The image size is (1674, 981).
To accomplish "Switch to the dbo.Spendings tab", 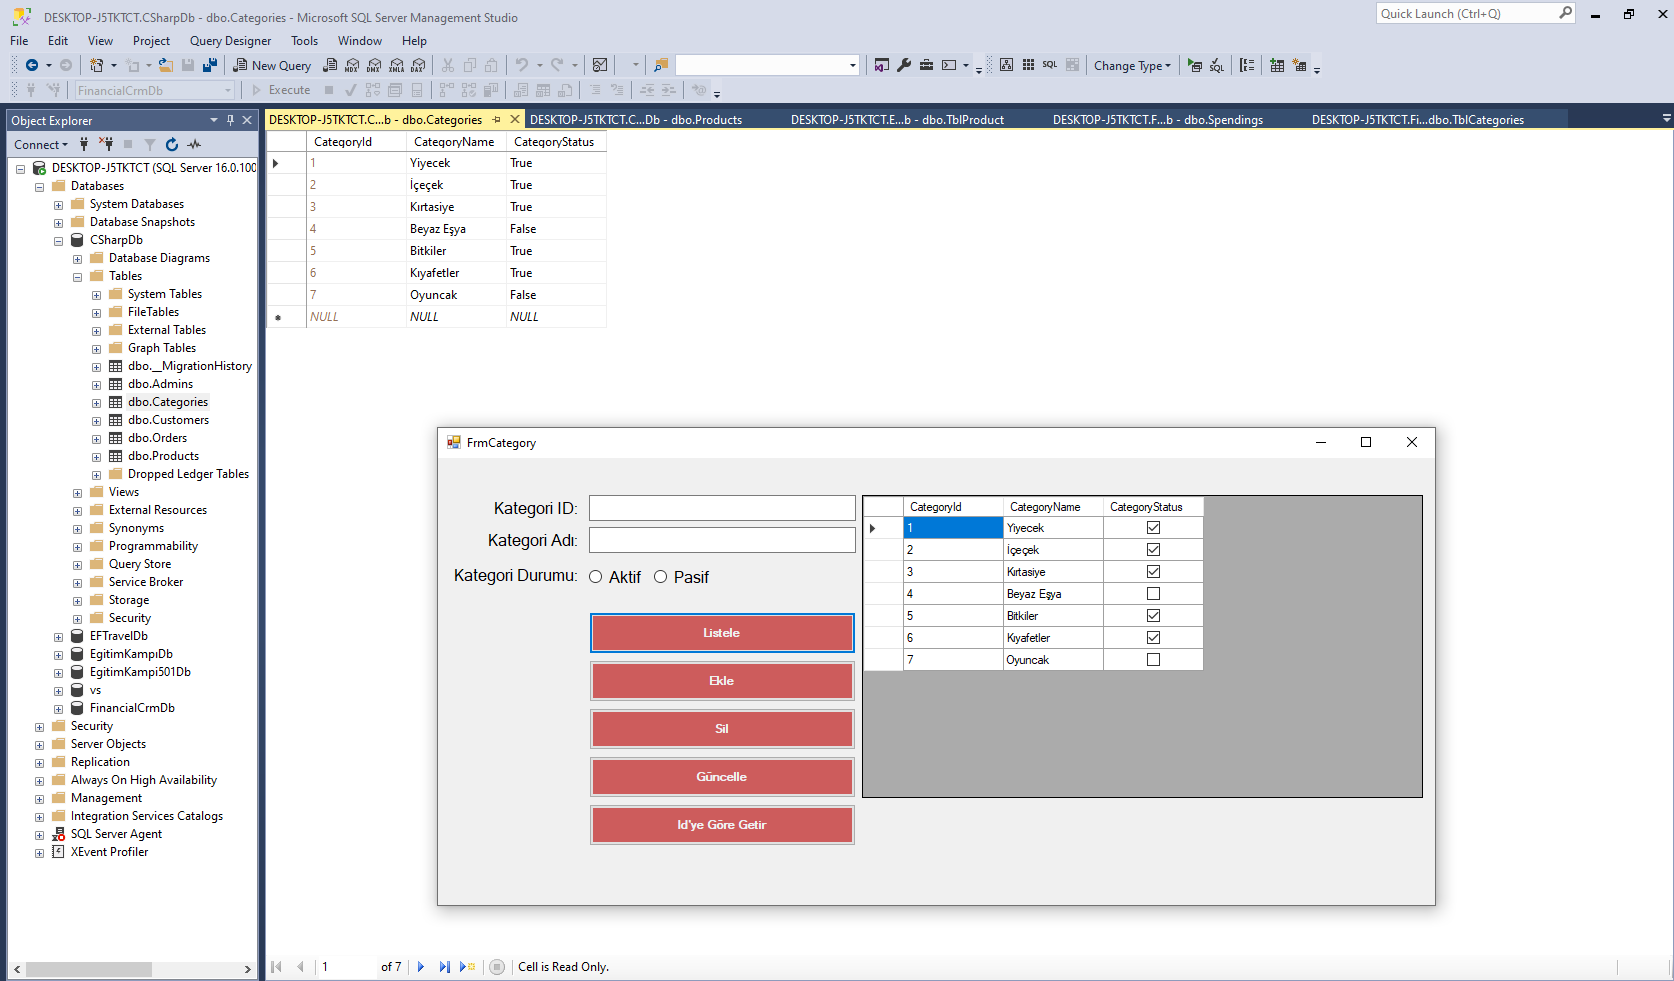I will 1158,120.
